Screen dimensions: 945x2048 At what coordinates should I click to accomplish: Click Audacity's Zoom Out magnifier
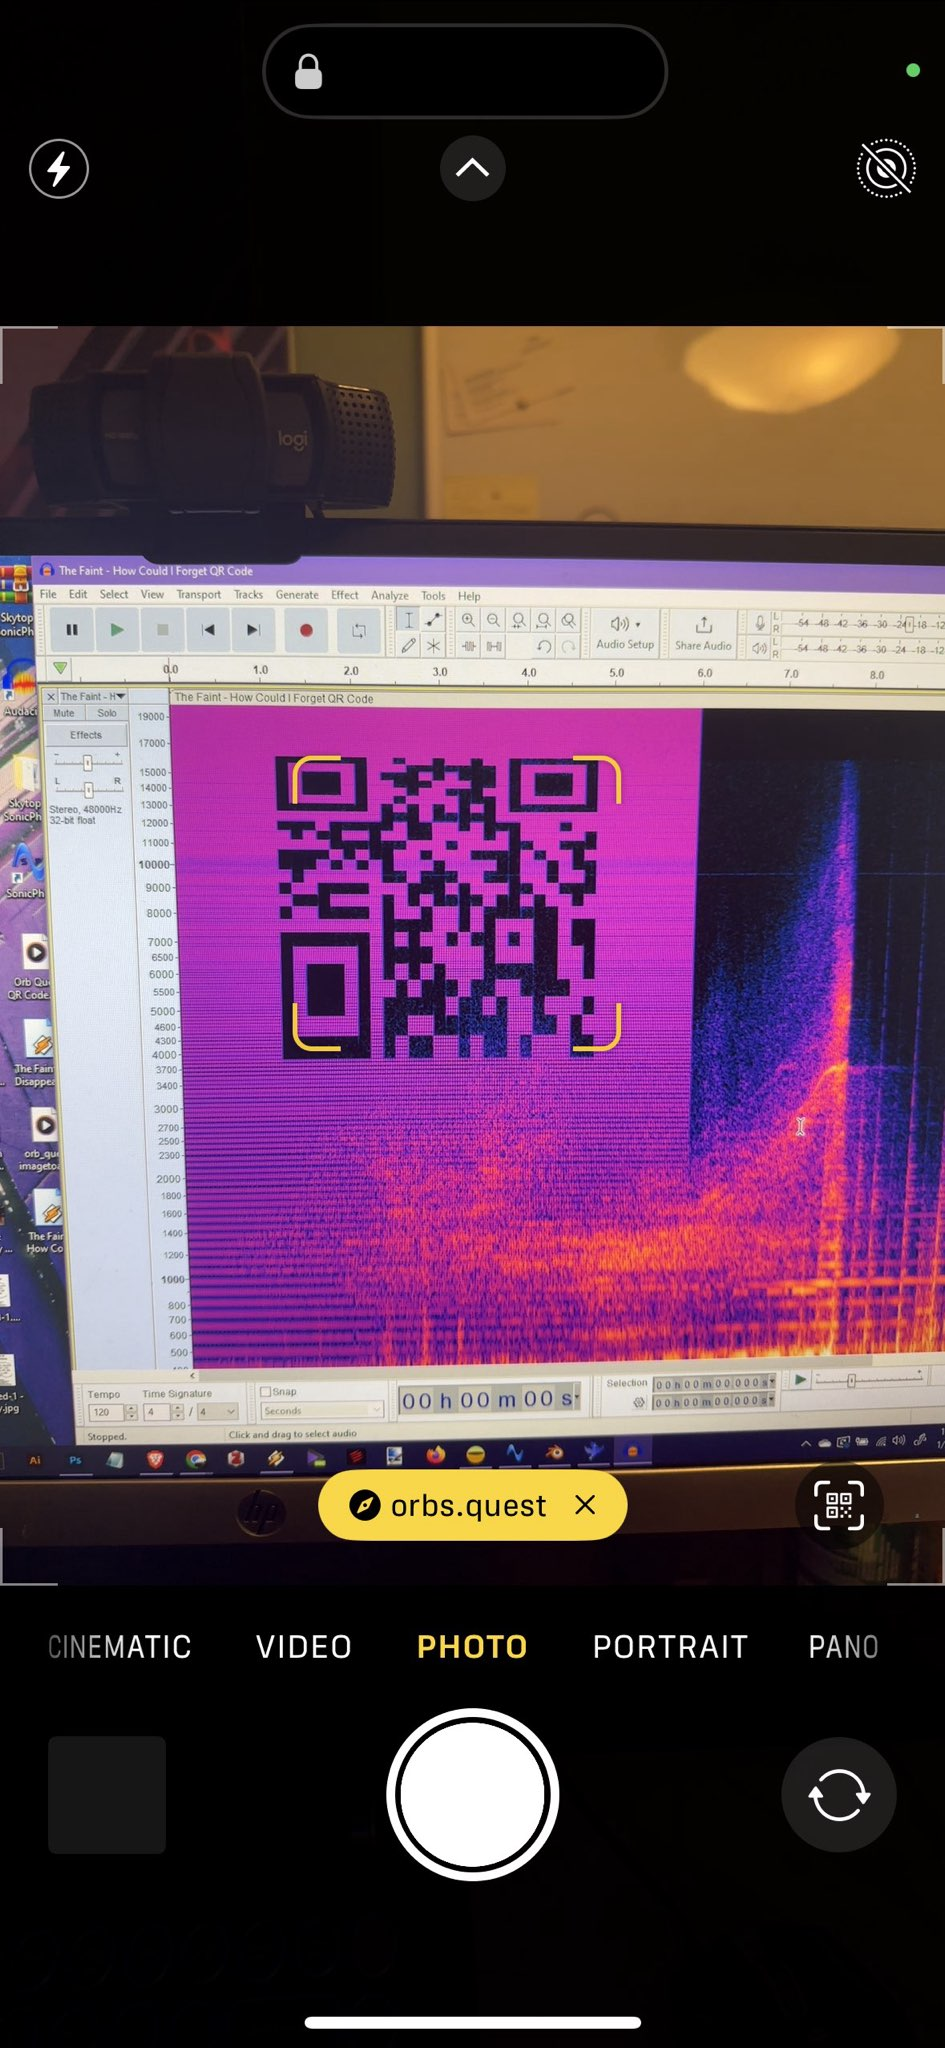pos(493,620)
